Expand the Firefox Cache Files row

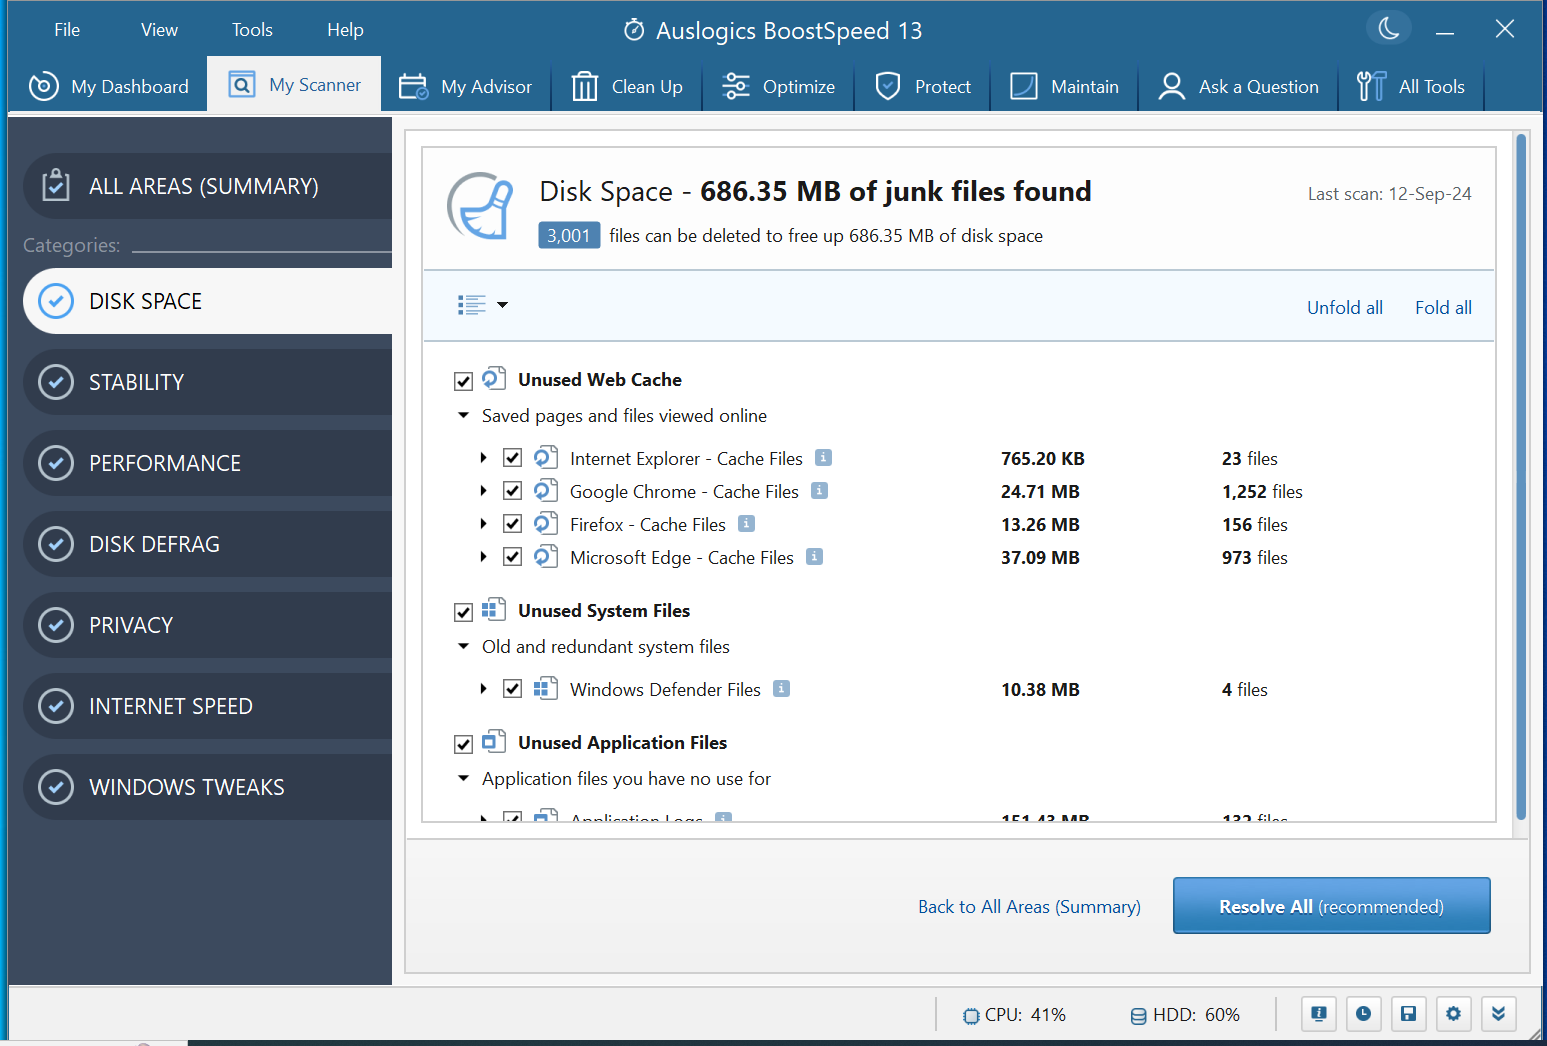point(483,524)
